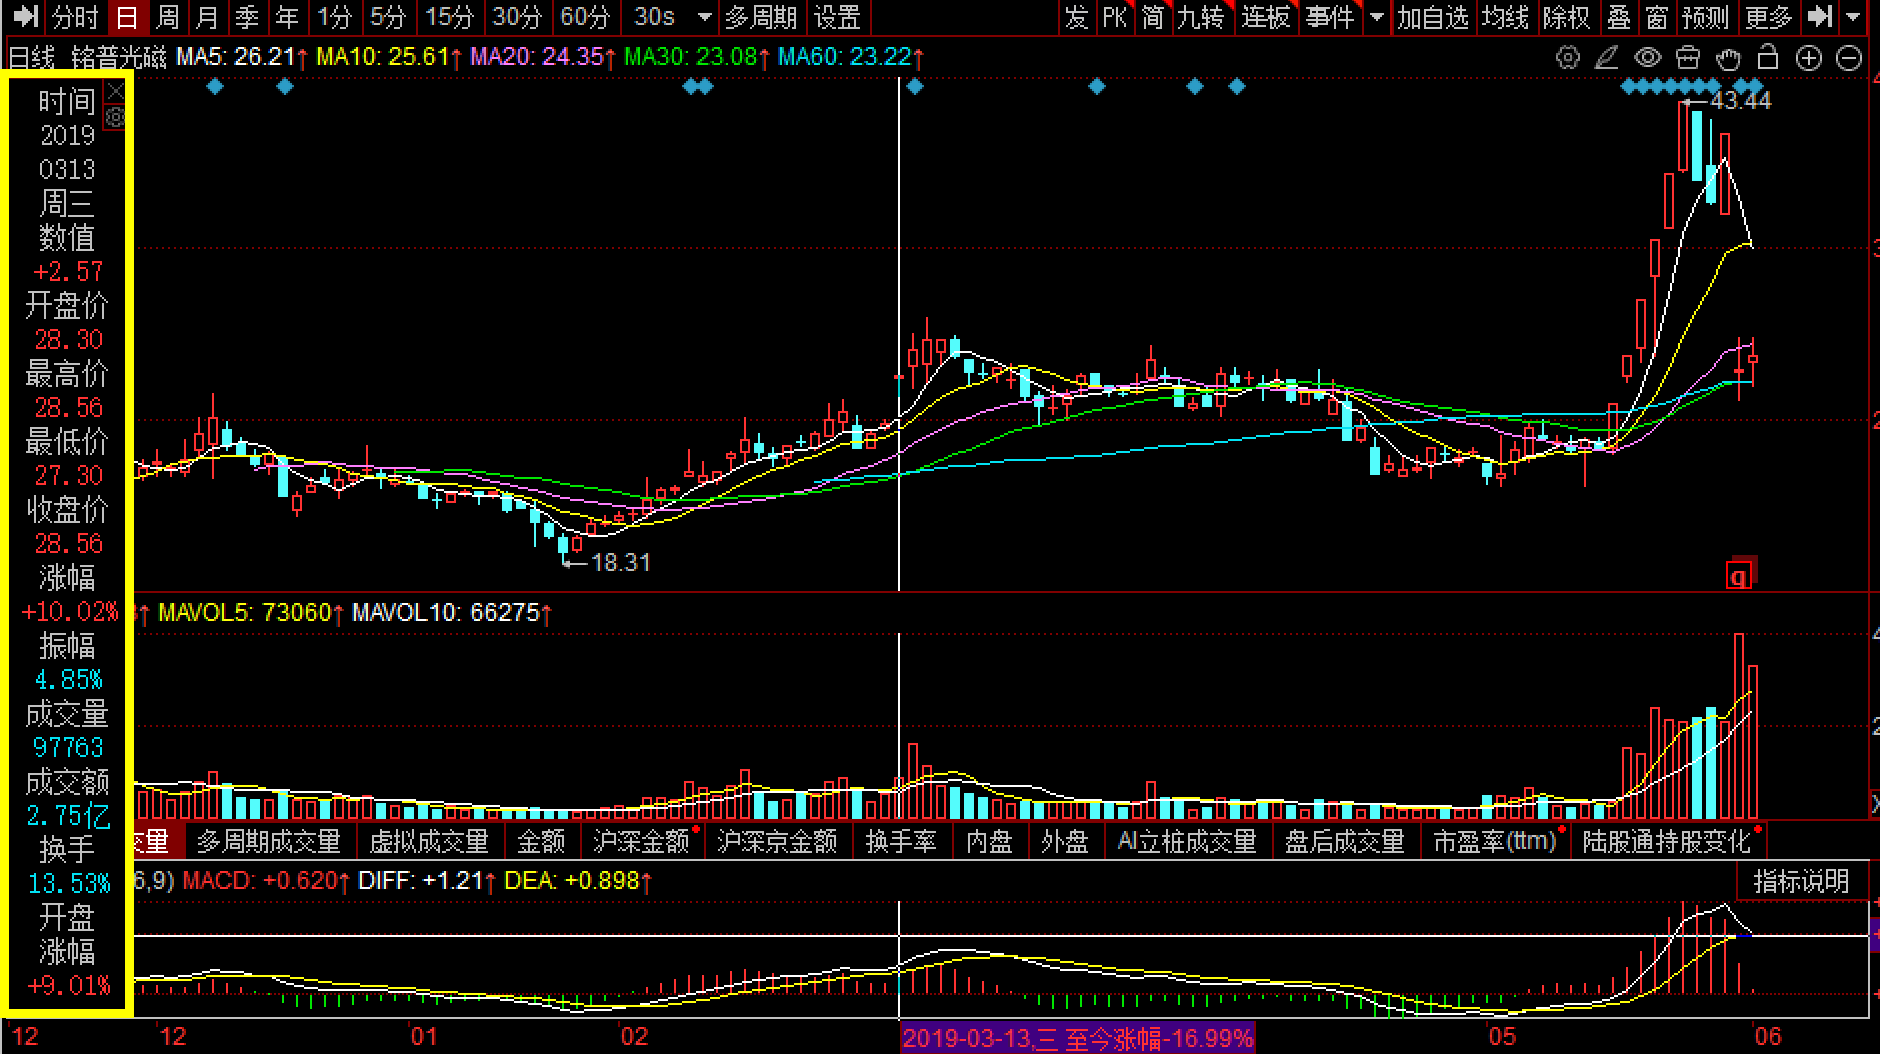
Task: Toggle the chart lock icon
Action: click(x=1768, y=58)
